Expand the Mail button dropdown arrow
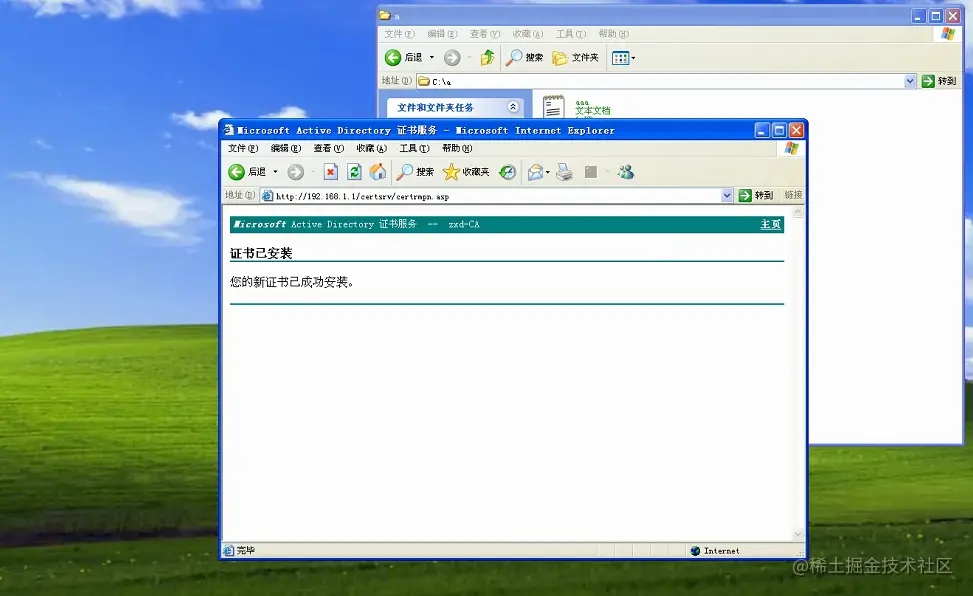The width and height of the screenshot is (973, 596). [547, 172]
